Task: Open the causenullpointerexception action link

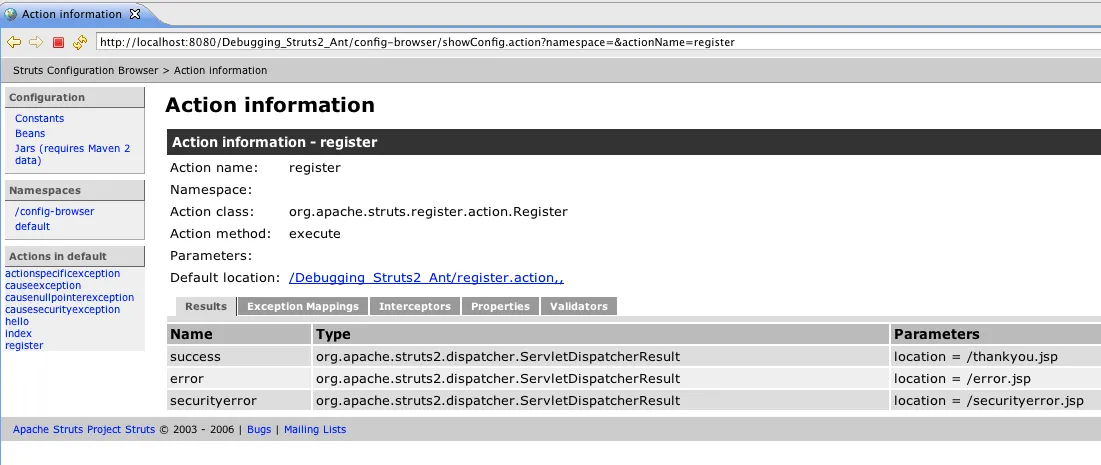Action: coord(70,297)
